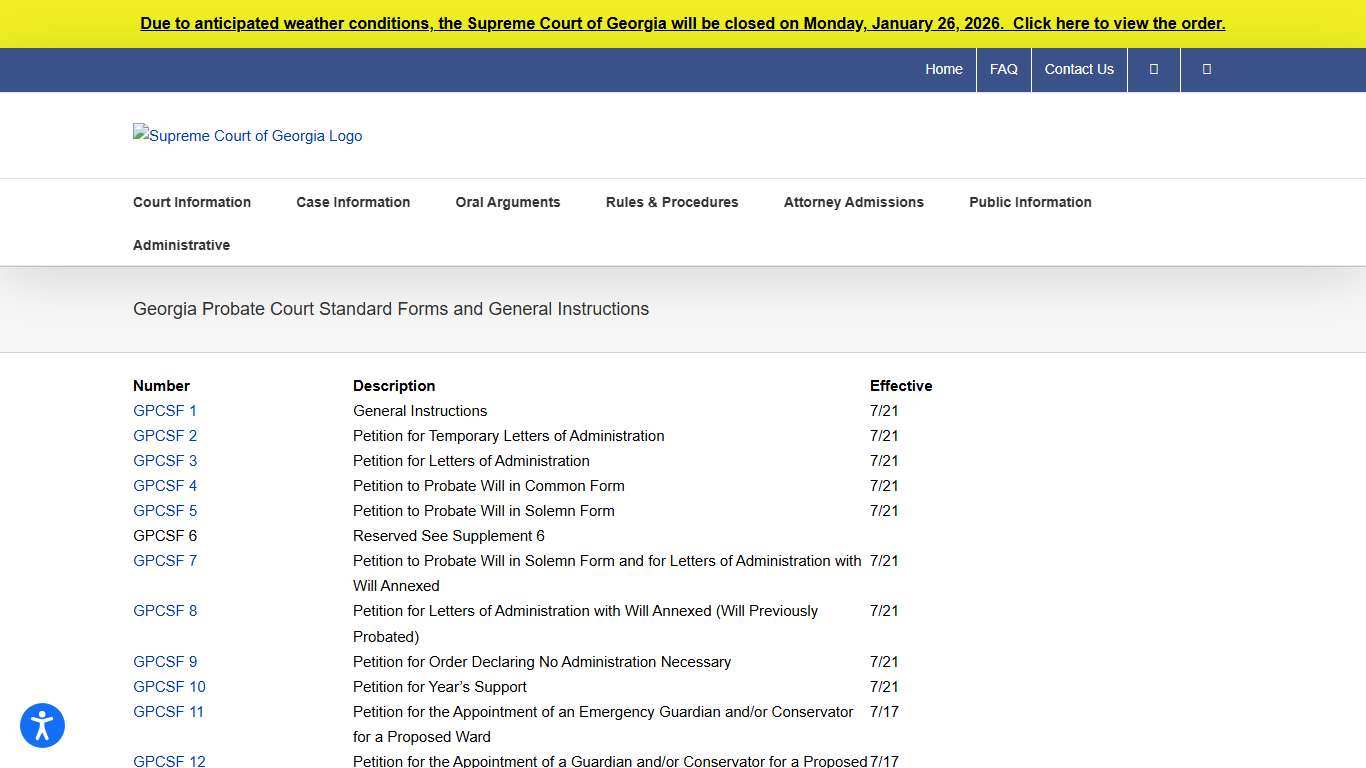Open the FAQ page
Viewport: 1366px width, 768px height.
coord(1003,69)
